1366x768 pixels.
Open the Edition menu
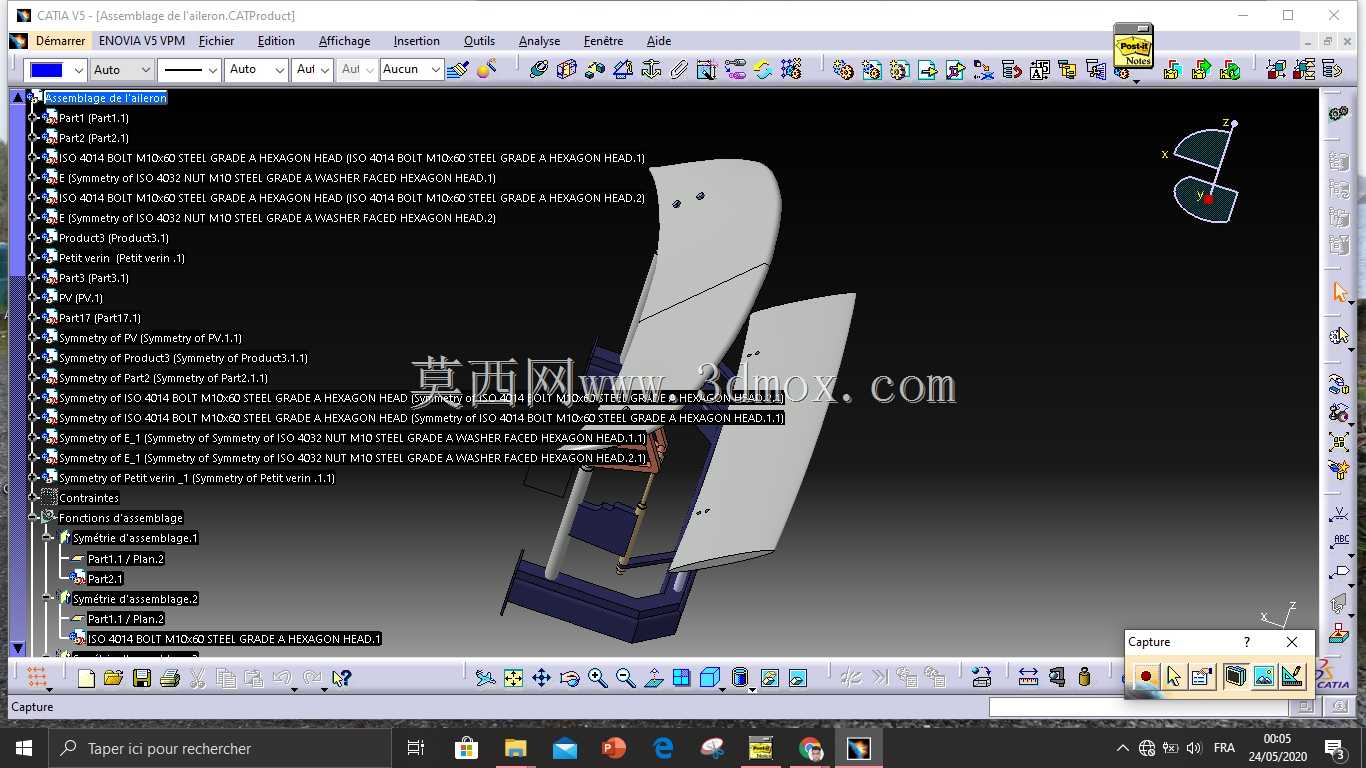tap(276, 41)
